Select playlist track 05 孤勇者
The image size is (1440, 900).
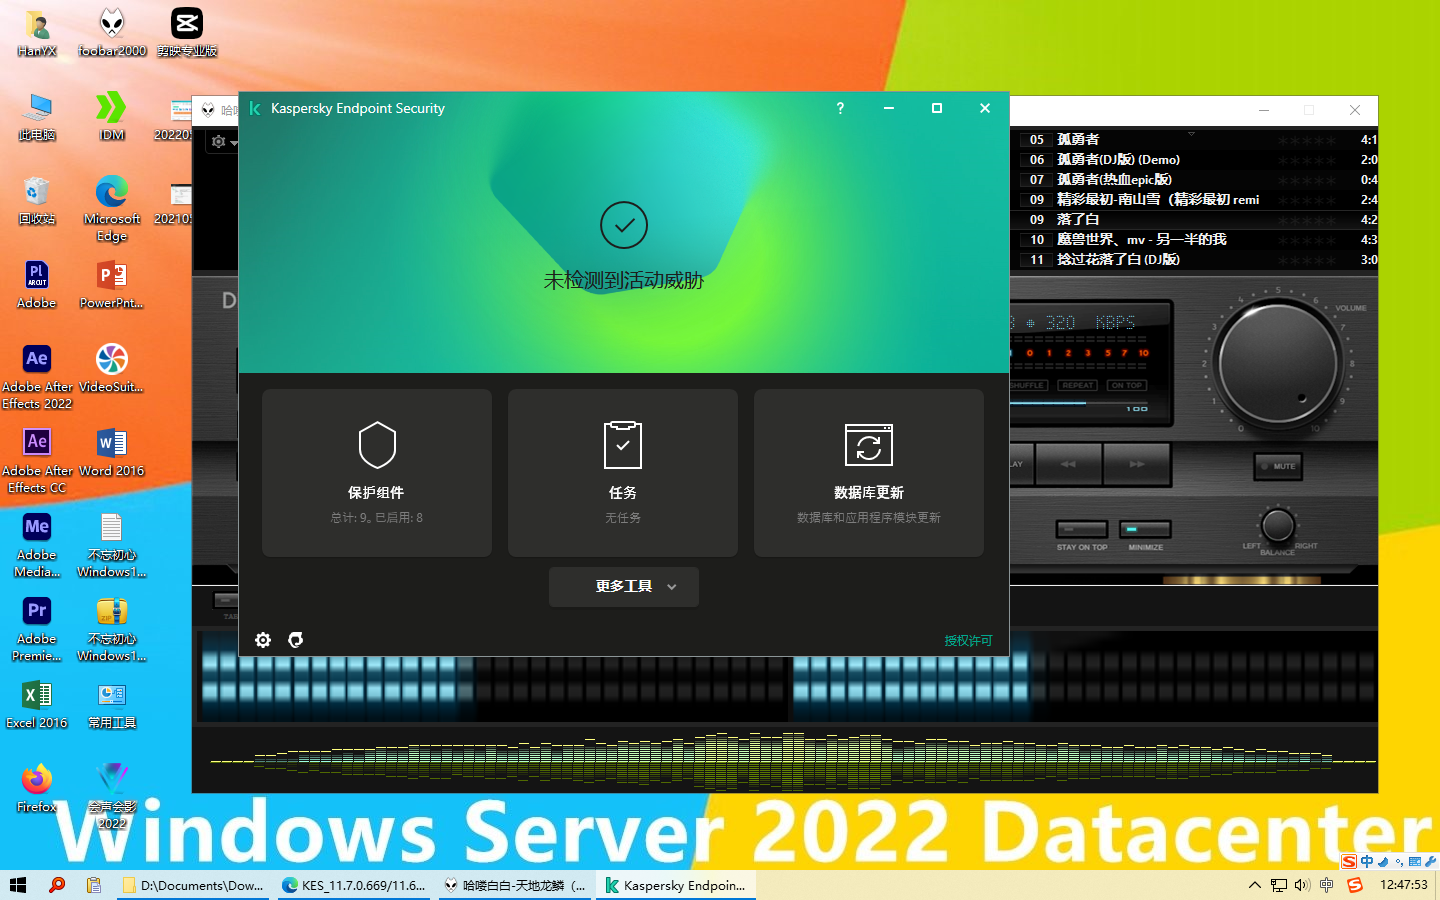(1198, 140)
